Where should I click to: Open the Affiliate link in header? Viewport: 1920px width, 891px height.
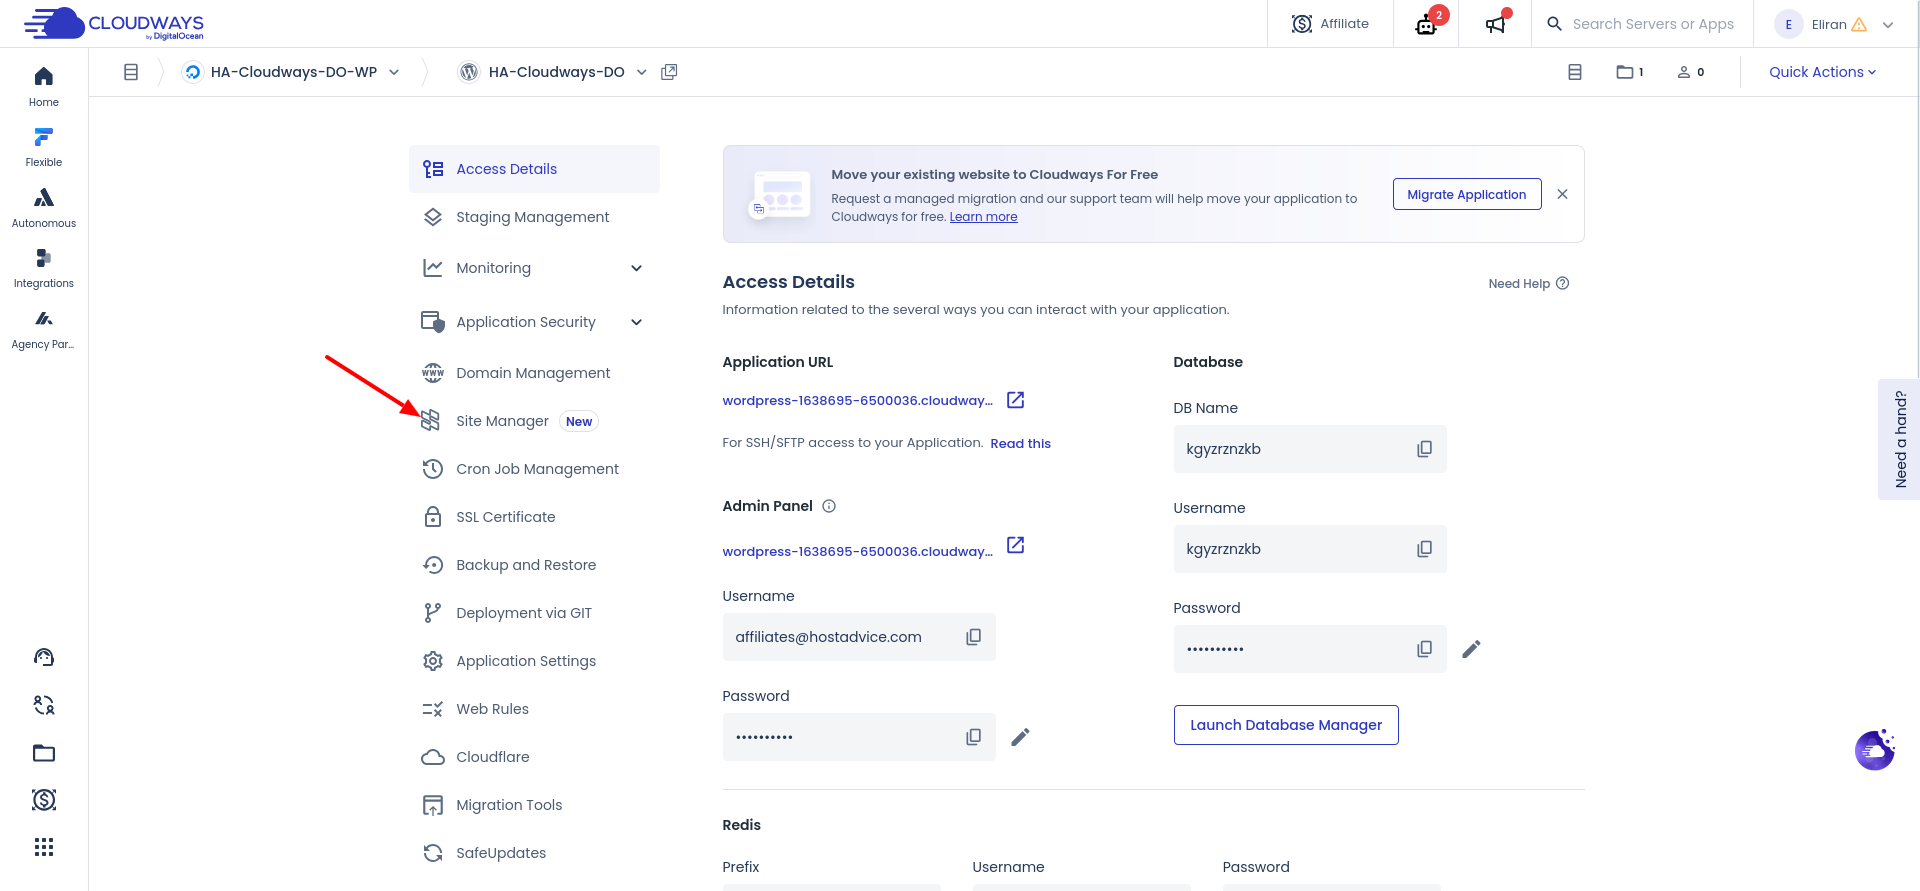coord(1330,24)
